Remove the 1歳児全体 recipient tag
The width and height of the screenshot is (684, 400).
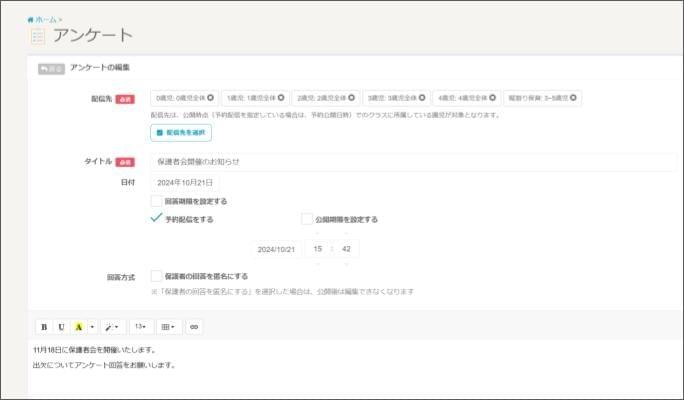click(x=281, y=98)
